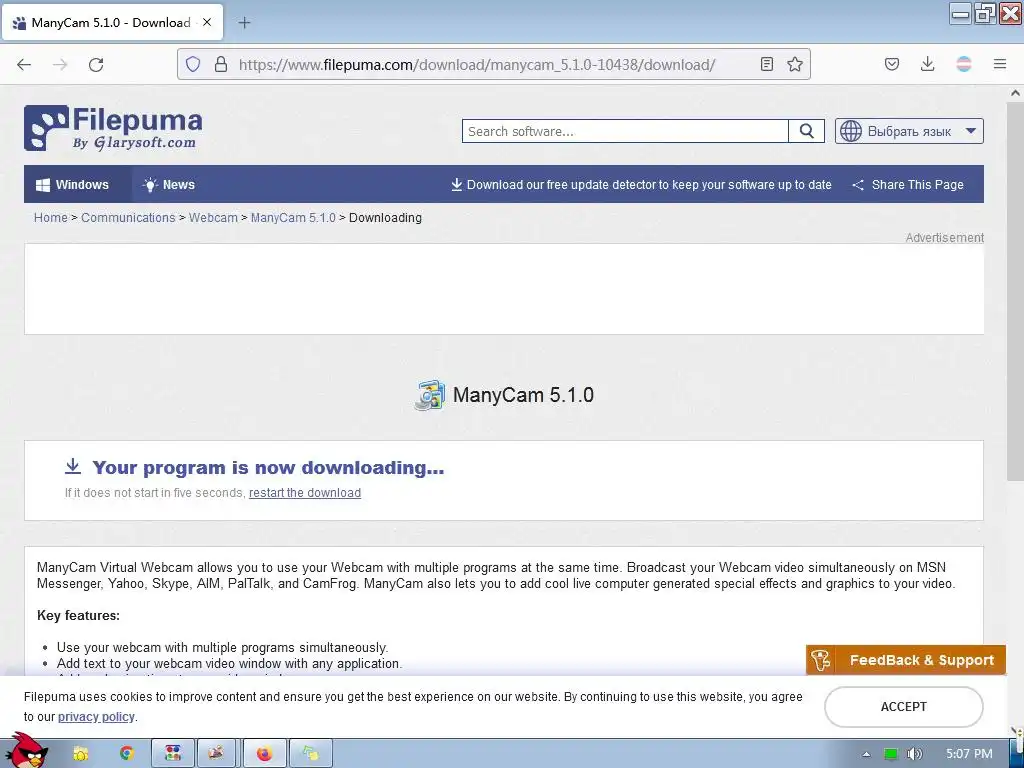
Task: View site security via the padlock icon
Action: click(221, 64)
